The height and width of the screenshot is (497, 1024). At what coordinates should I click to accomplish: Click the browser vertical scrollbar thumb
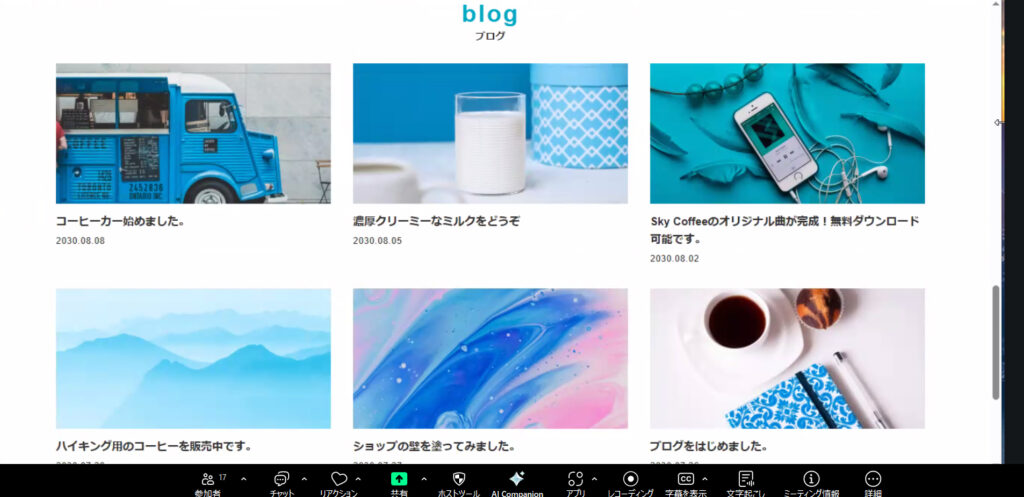(996, 342)
